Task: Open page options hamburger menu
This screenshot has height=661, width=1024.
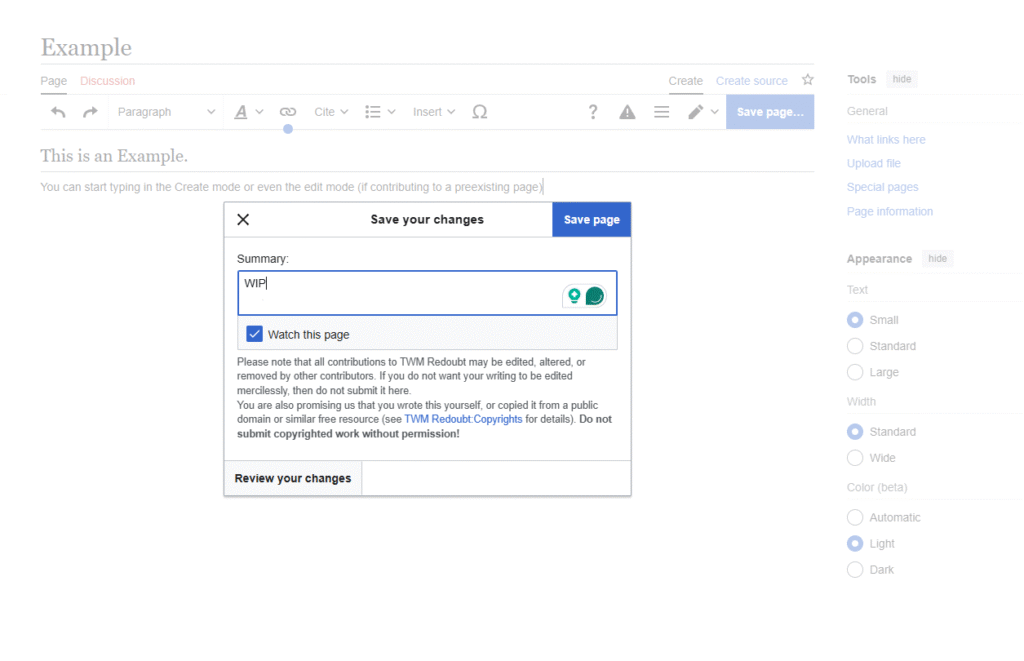Action: [x=661, y=112]
